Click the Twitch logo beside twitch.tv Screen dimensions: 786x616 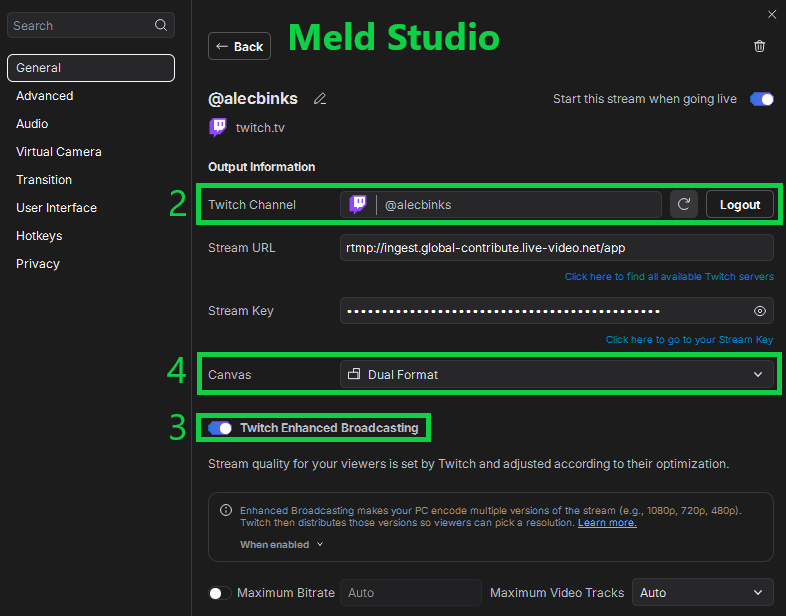pos(218,127)
